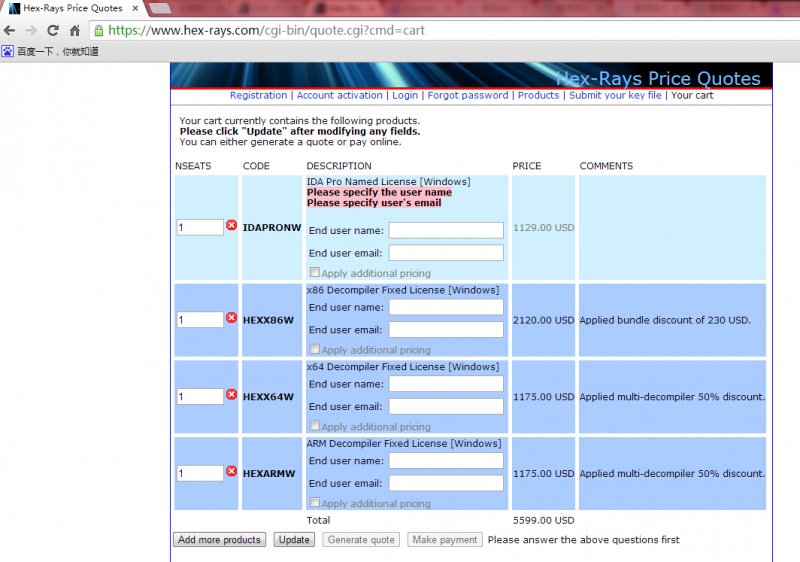Click the Generate quote button
This screenshot has width=800, height=562.
click(x=361, y=540)
